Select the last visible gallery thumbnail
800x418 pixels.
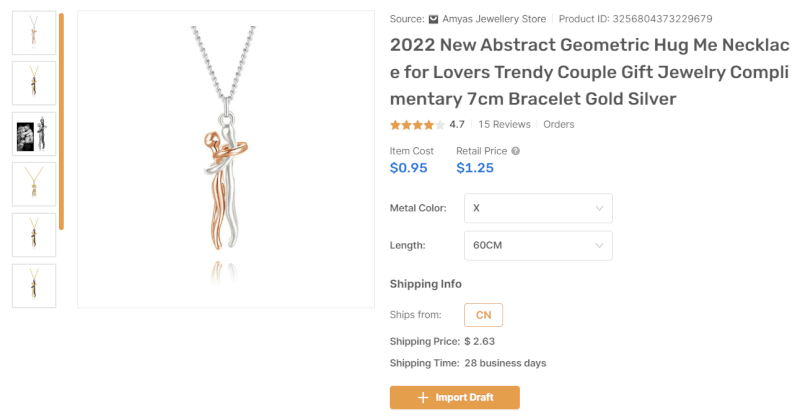(x=34, y=285)
